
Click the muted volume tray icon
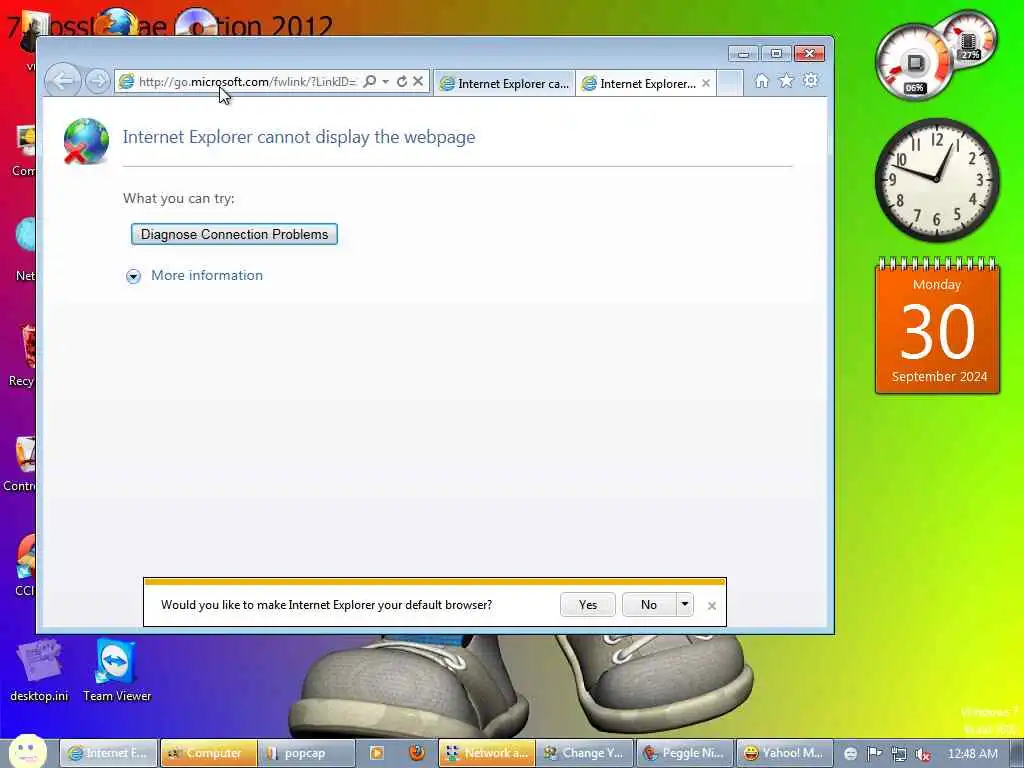pyautogui.click(x=923, y=754)
